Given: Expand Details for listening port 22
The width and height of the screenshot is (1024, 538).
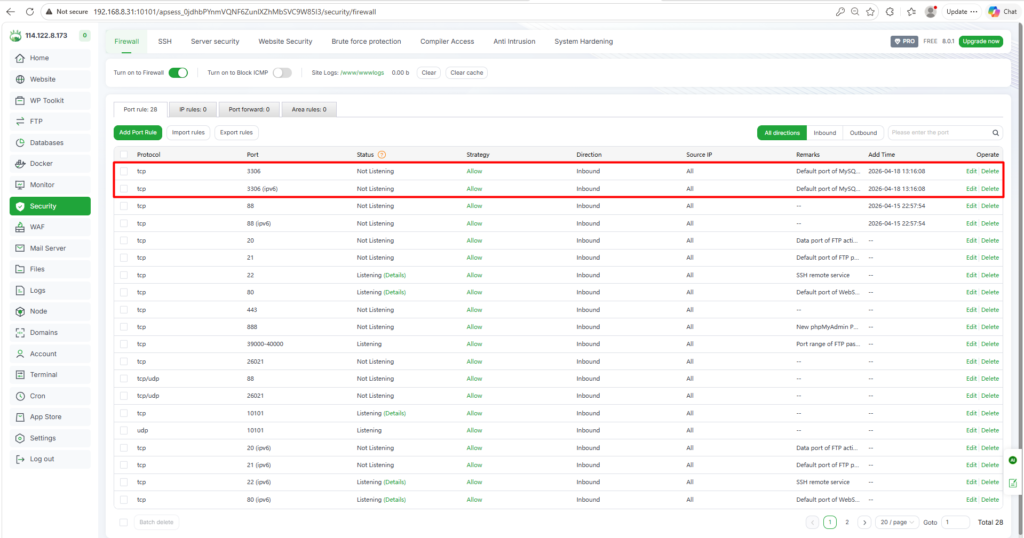Looking at the screenshot, I should 394,275.
